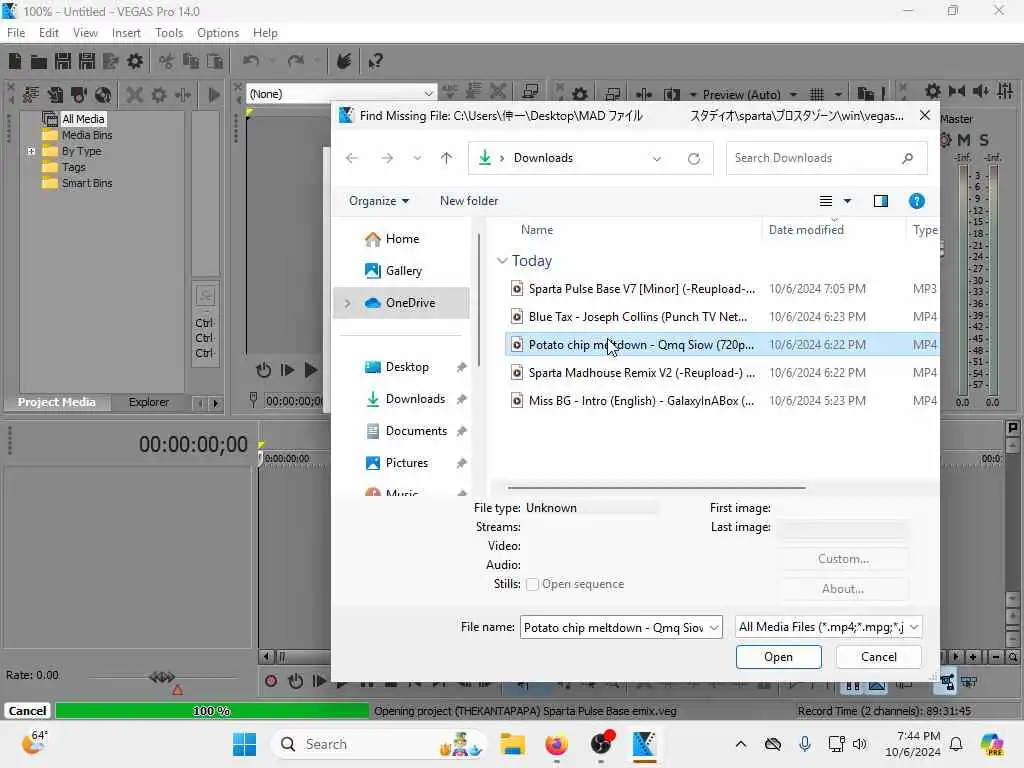
Task: Toggle Master bus Mute M button
Action: (x=964, y=140)
